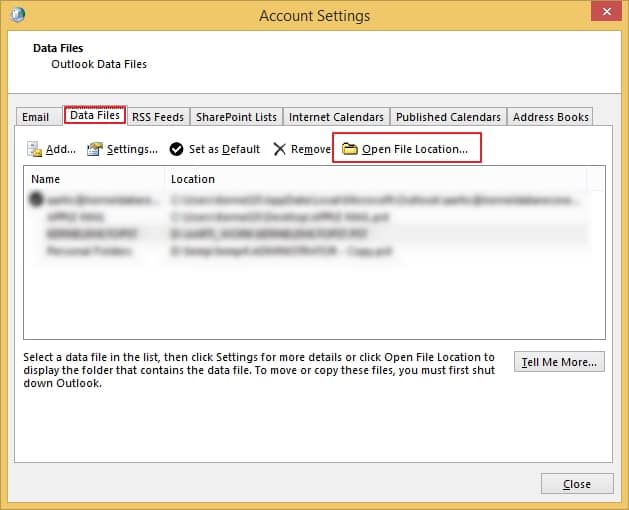This screenshot has height=510, width=629.
Task: Switch to Address Books tab
Action: pyautogui.click(x=550, y=117)
